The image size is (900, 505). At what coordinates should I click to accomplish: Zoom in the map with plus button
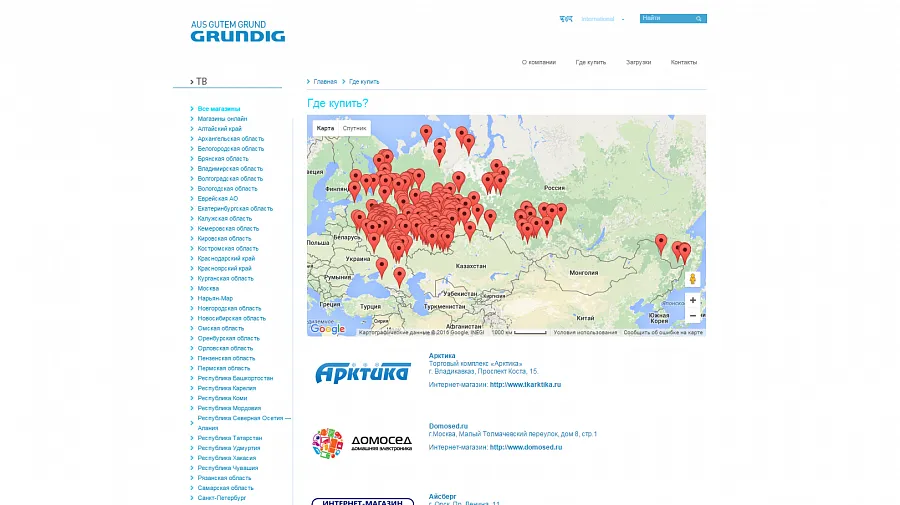click(x=693, y=300)
